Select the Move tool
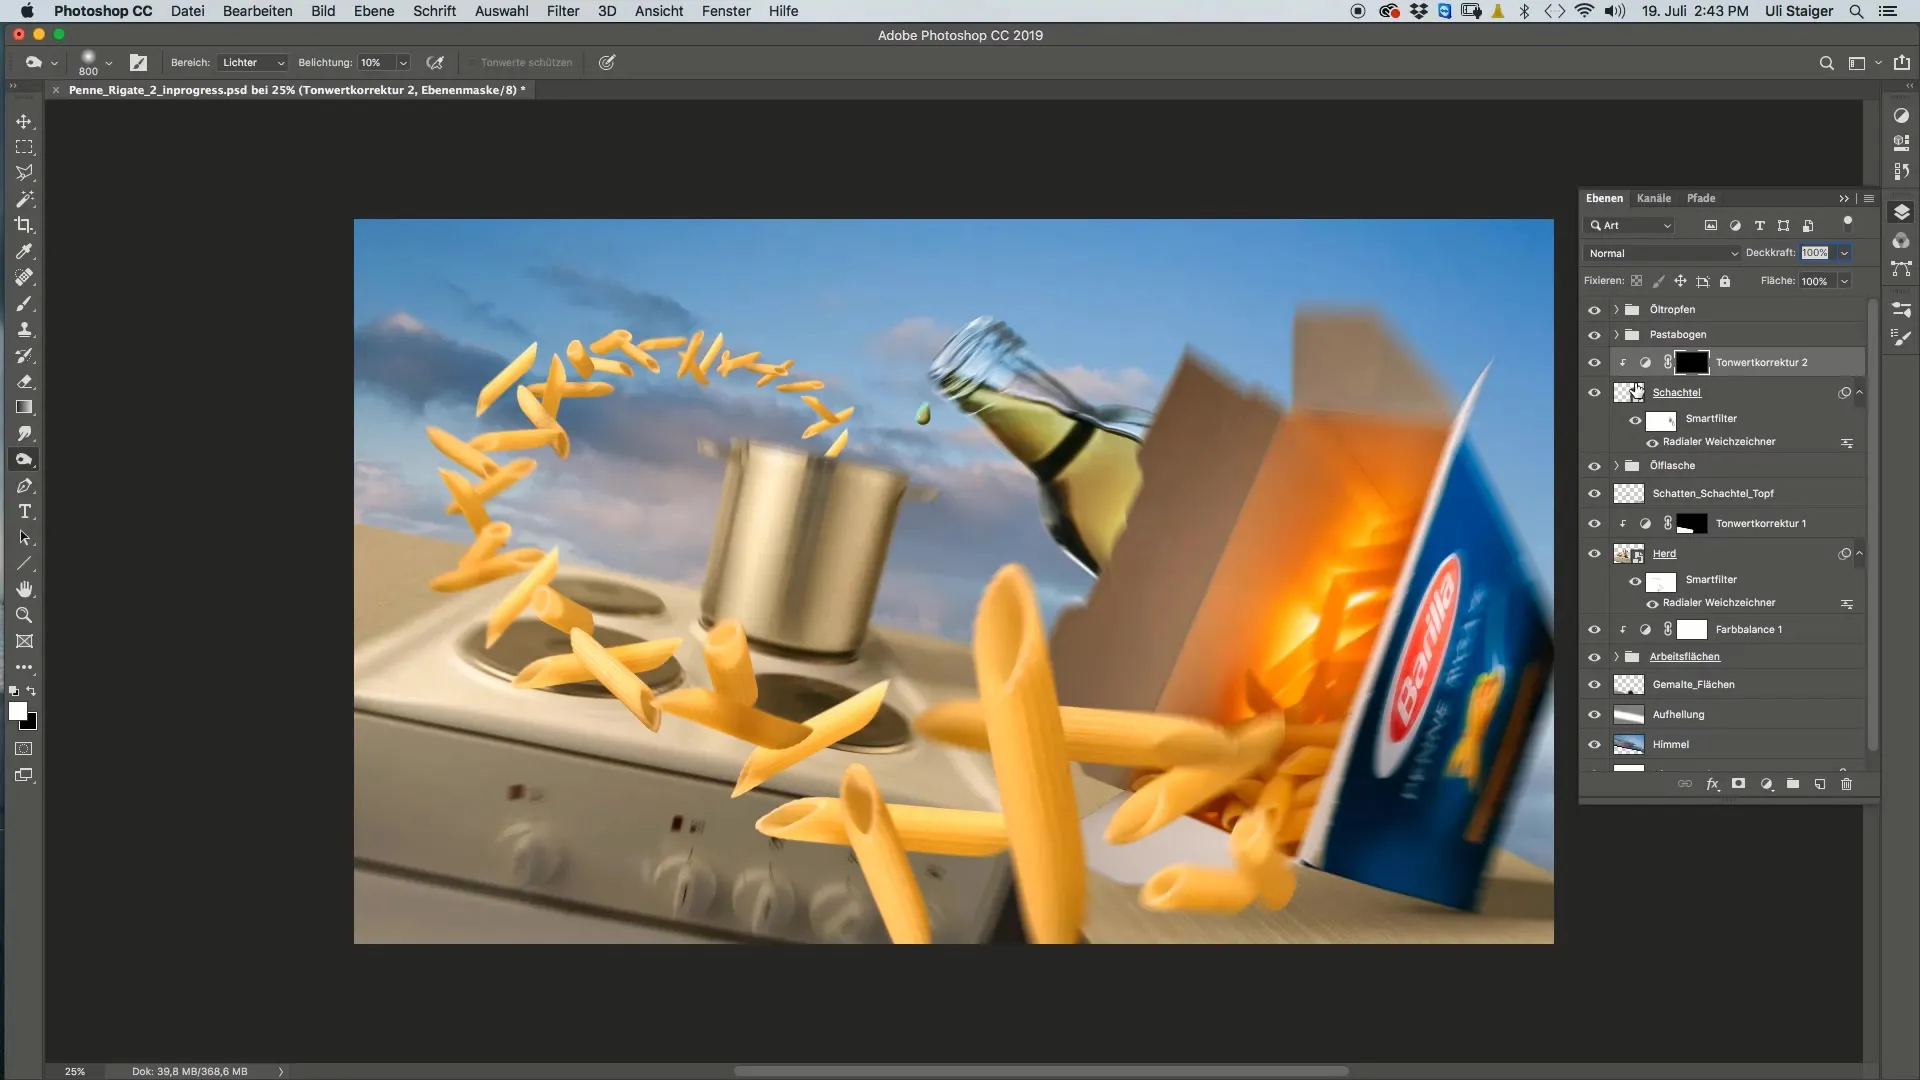The width and height of the screenshot is (1920, 1080). 24,121
